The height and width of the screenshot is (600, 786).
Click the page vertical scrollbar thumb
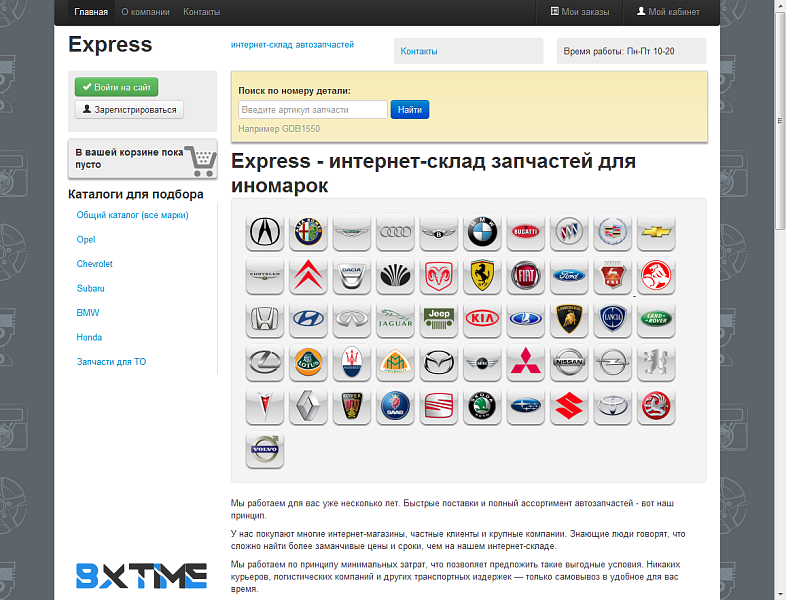click(779, 120)
